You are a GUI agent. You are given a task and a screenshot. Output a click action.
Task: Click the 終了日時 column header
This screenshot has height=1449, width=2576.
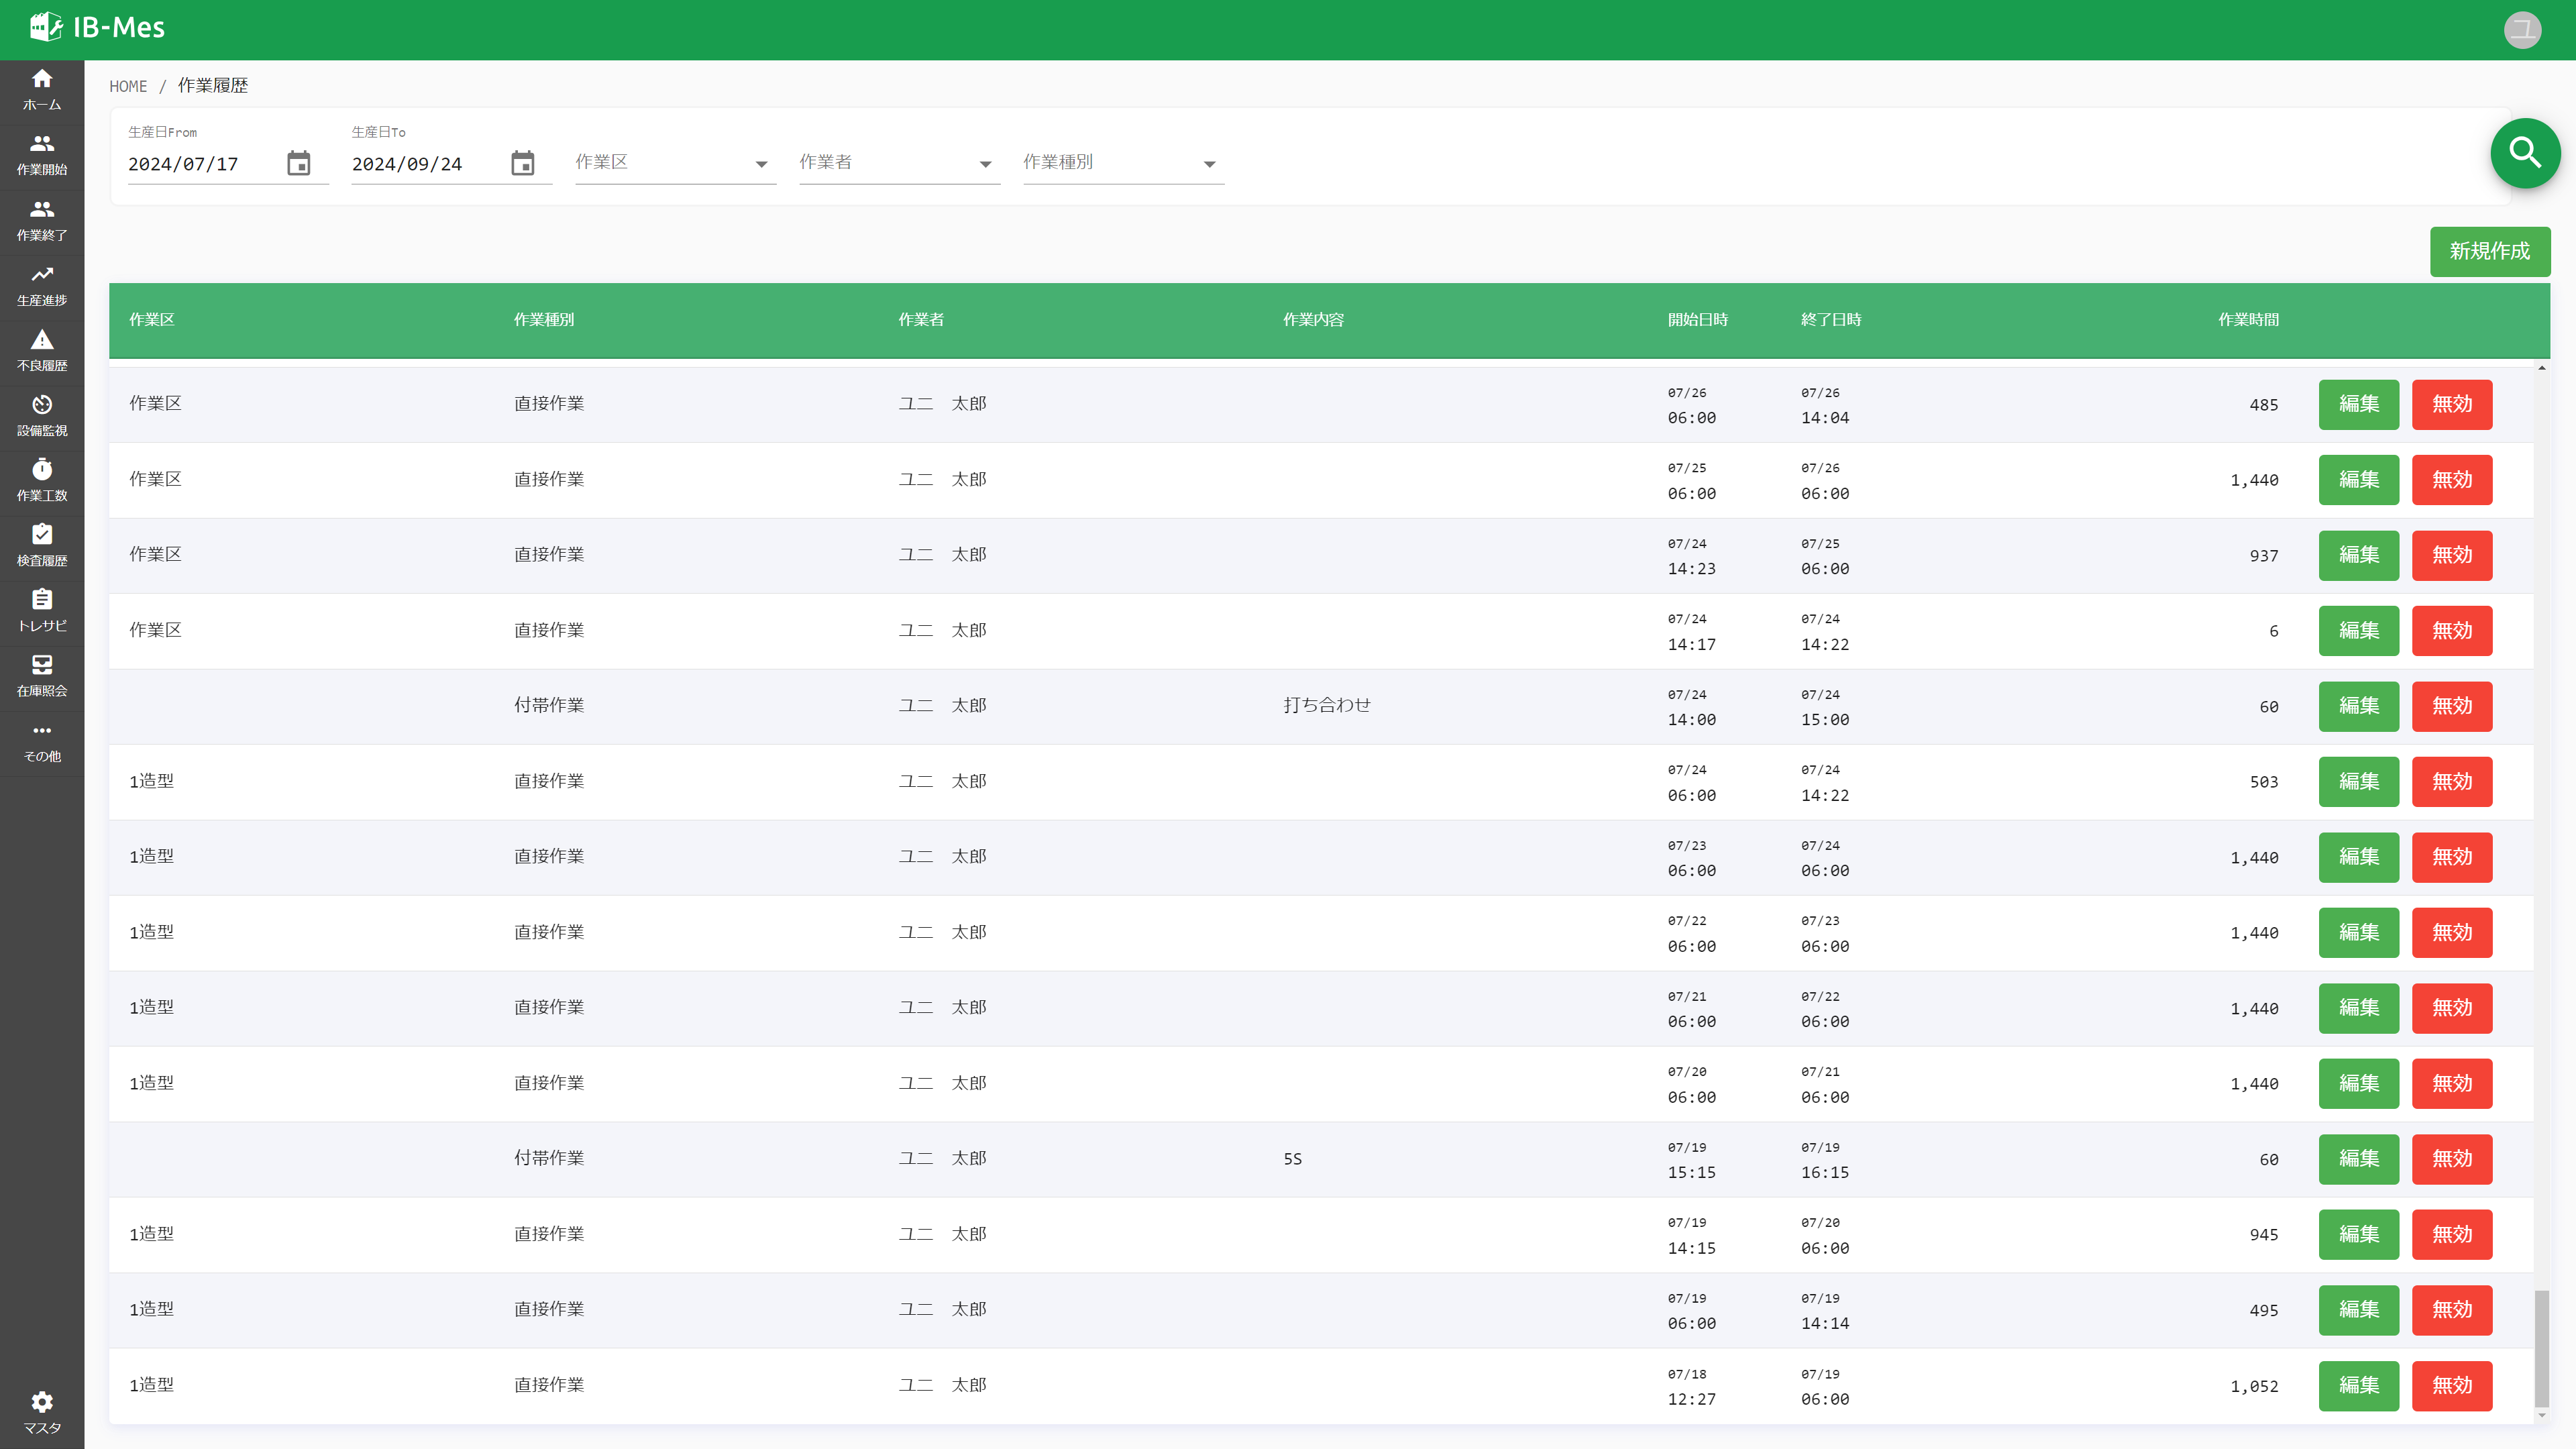coord(1831,320)
